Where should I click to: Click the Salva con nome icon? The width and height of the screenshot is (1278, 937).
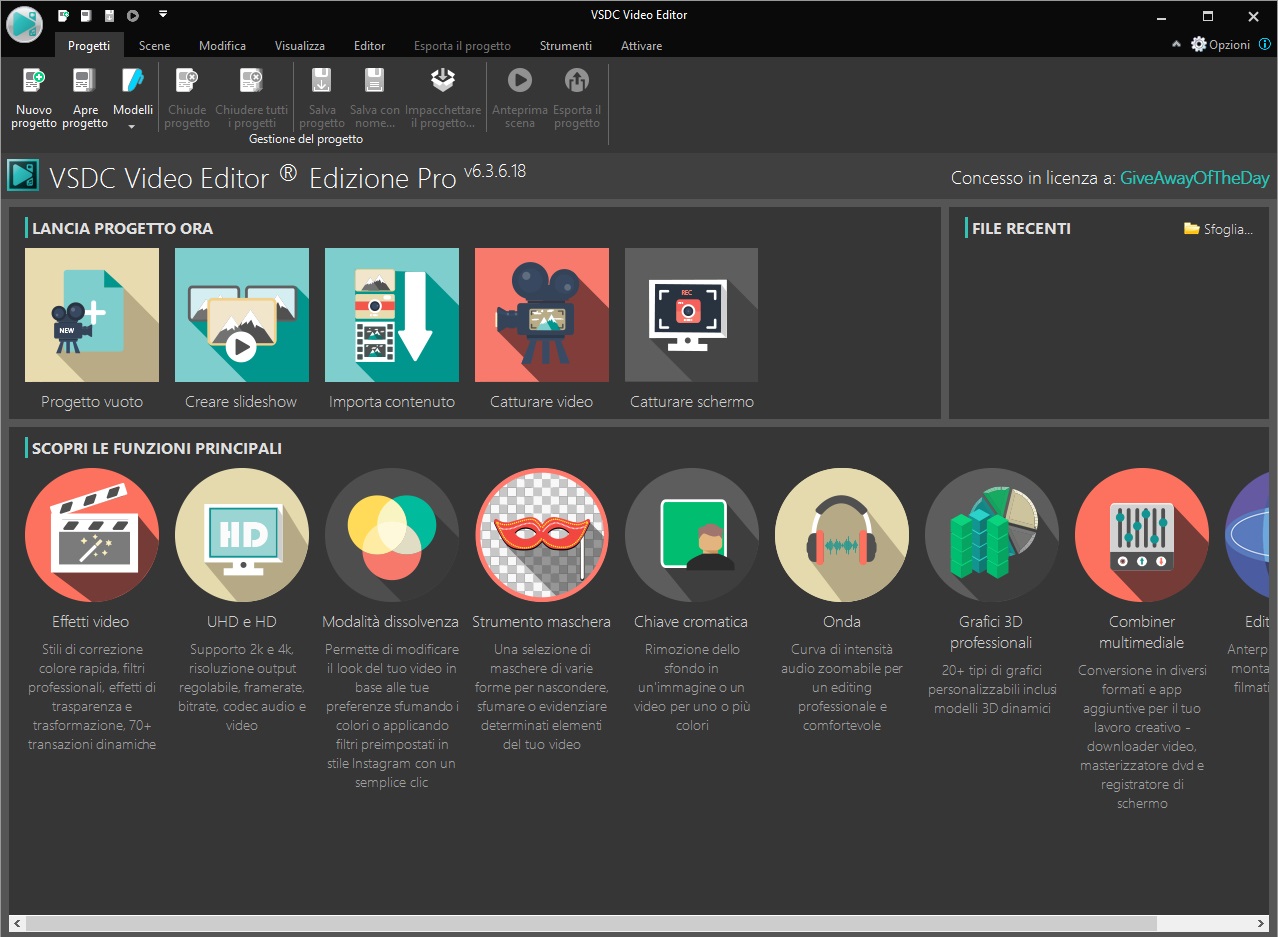pyautogui.click(x=374, y=81)
